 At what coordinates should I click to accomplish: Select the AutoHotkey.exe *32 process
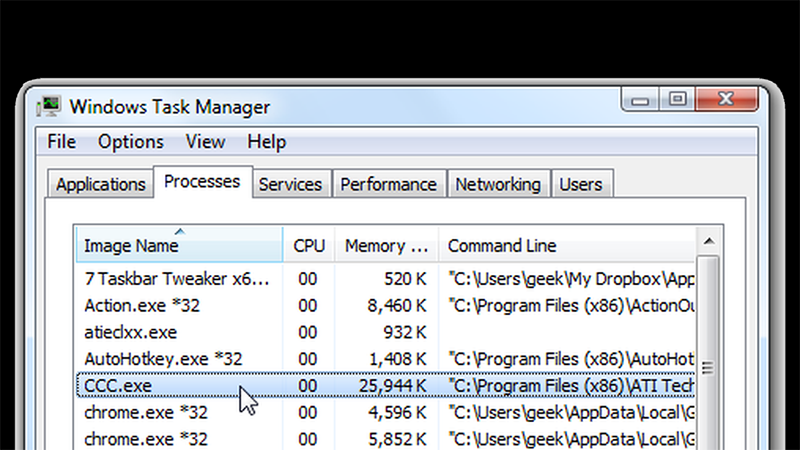coord(163,358)
